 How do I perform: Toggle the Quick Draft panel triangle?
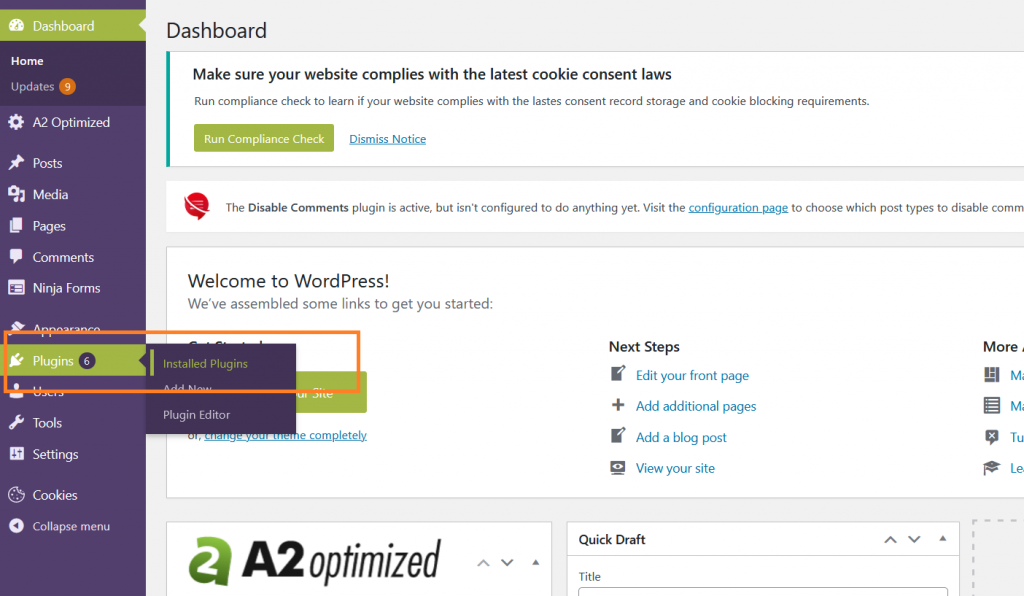click(942, 539)
